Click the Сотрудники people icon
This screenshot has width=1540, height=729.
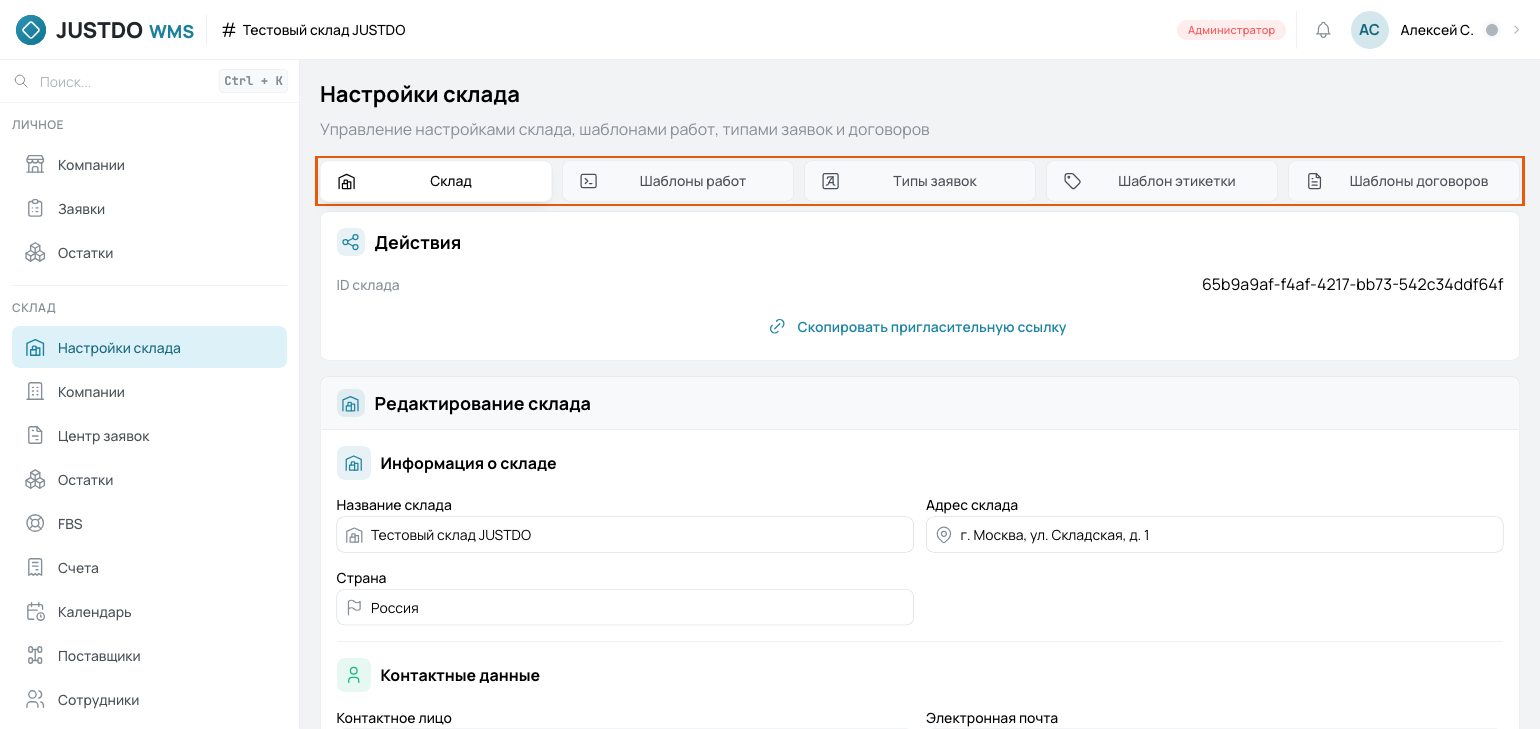point(35,700)
